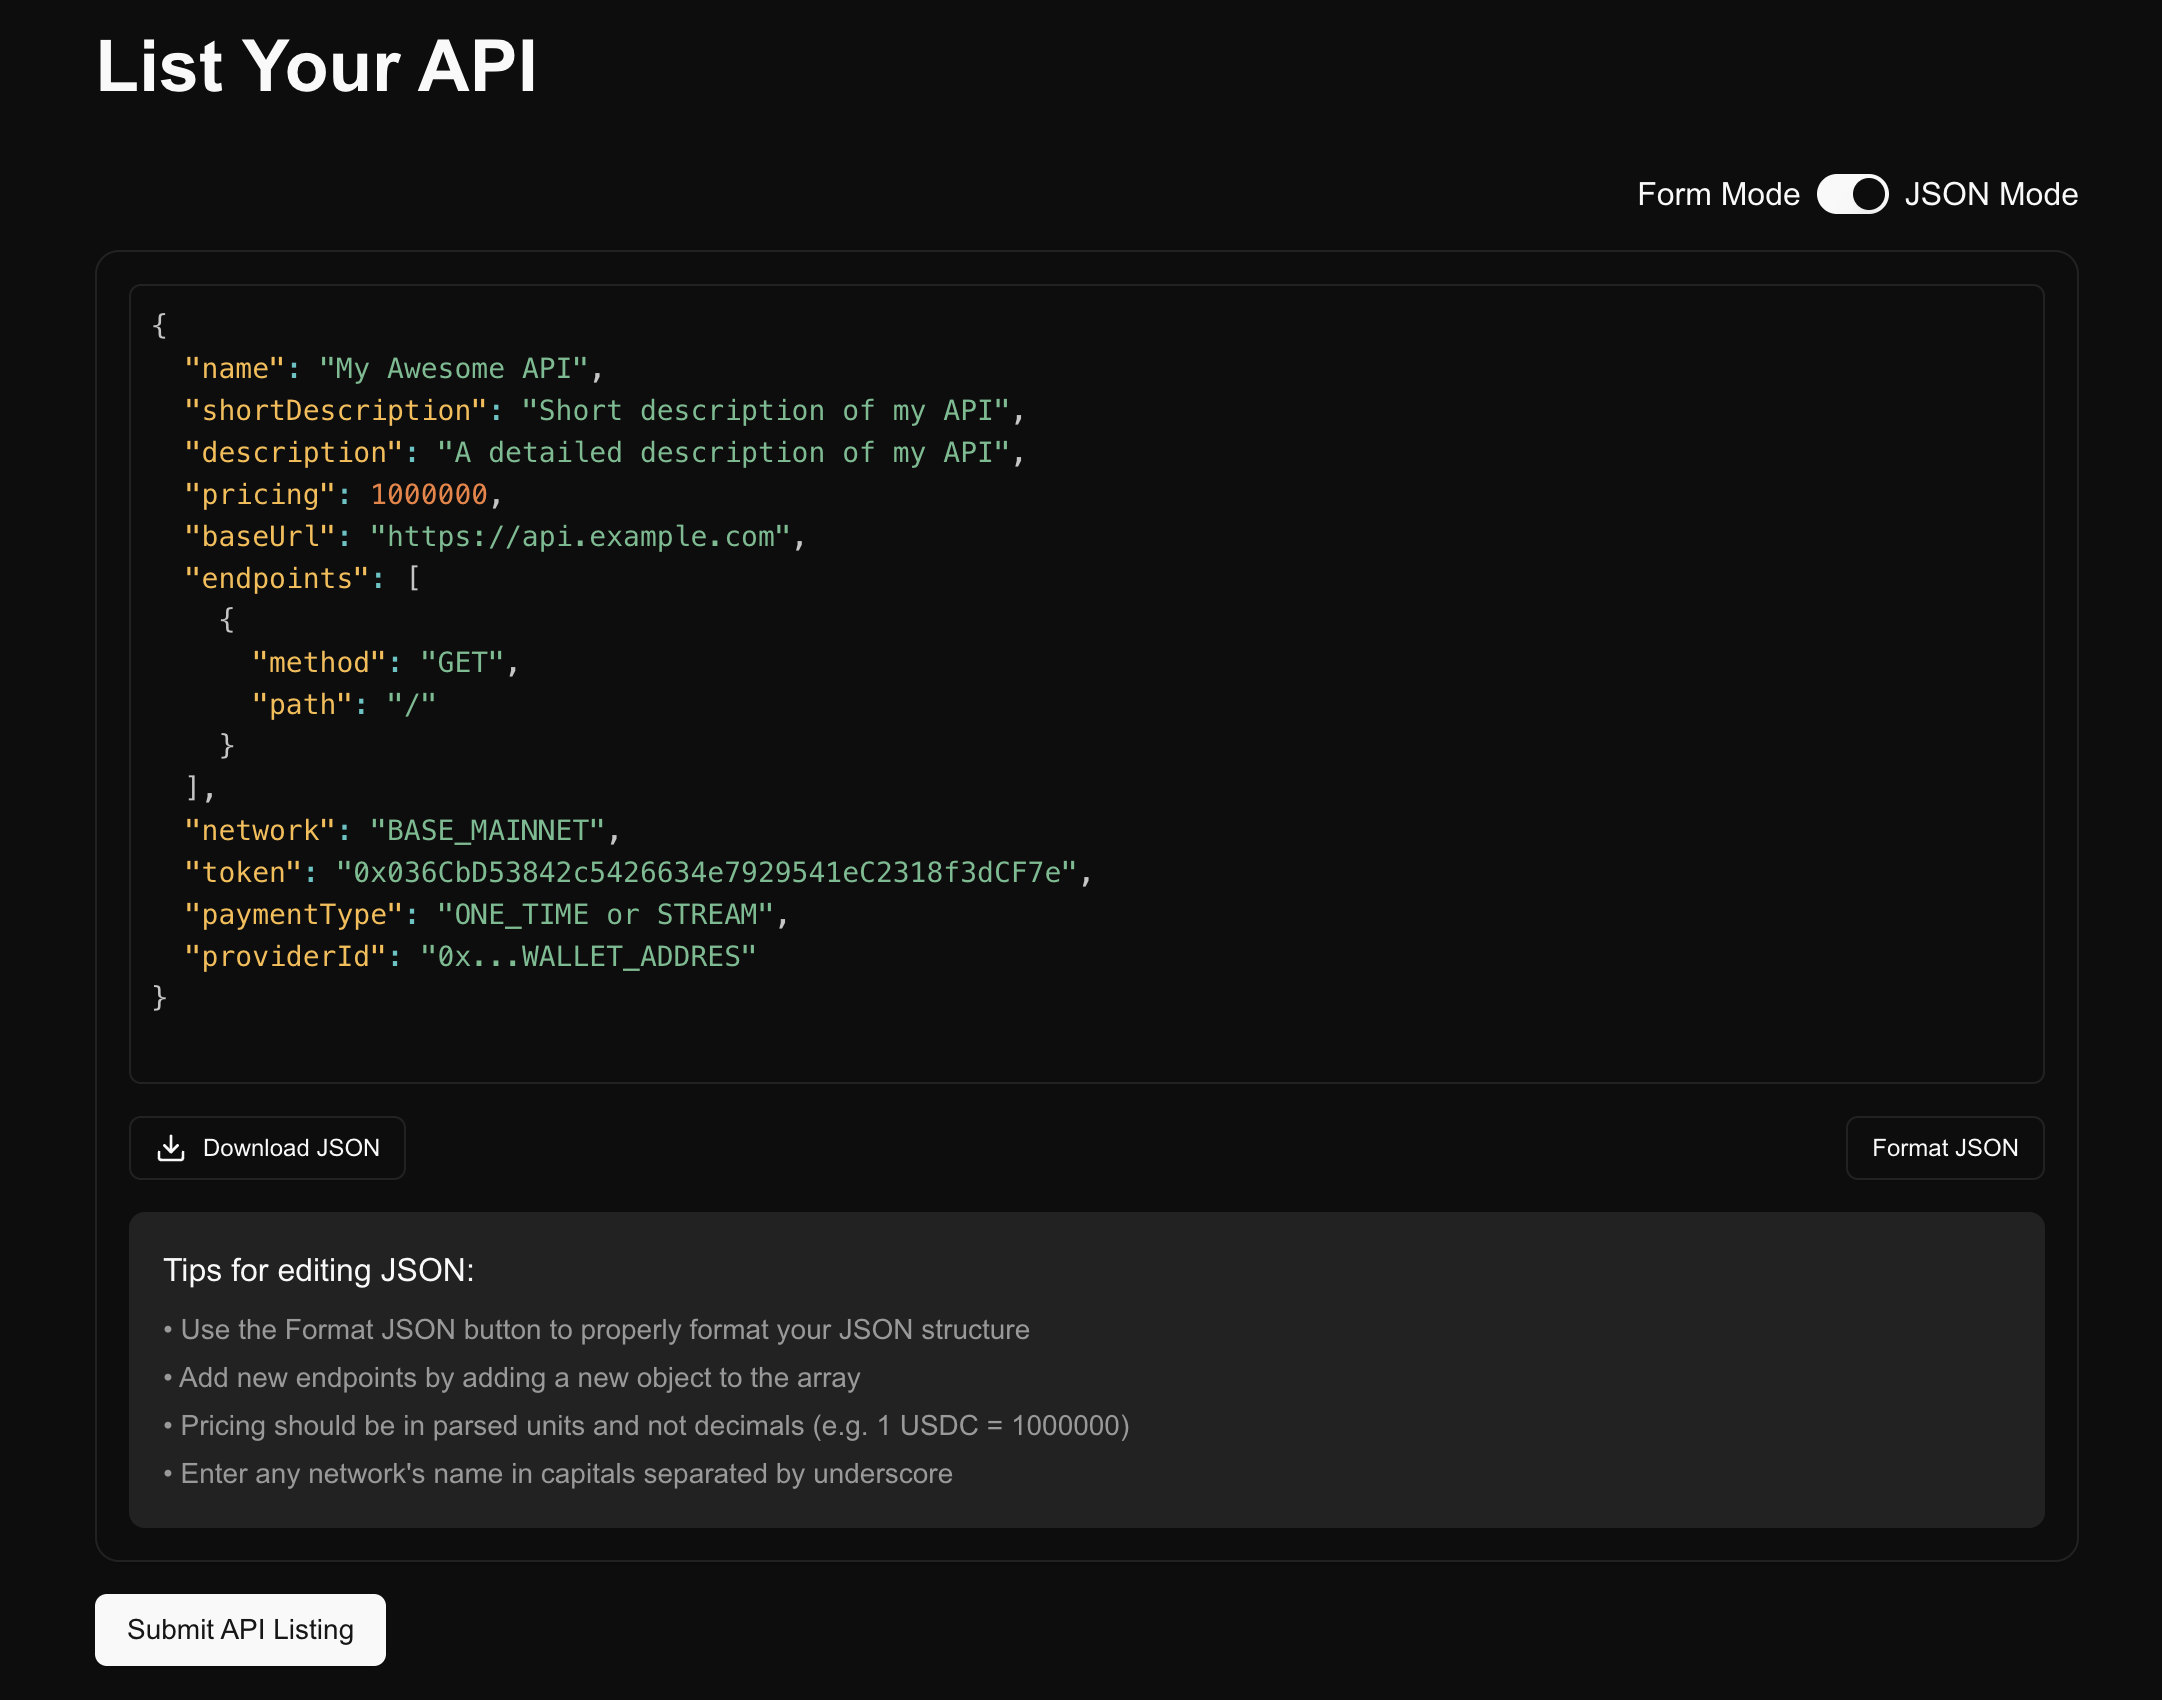Click the token address string

[x=706, y=873]
